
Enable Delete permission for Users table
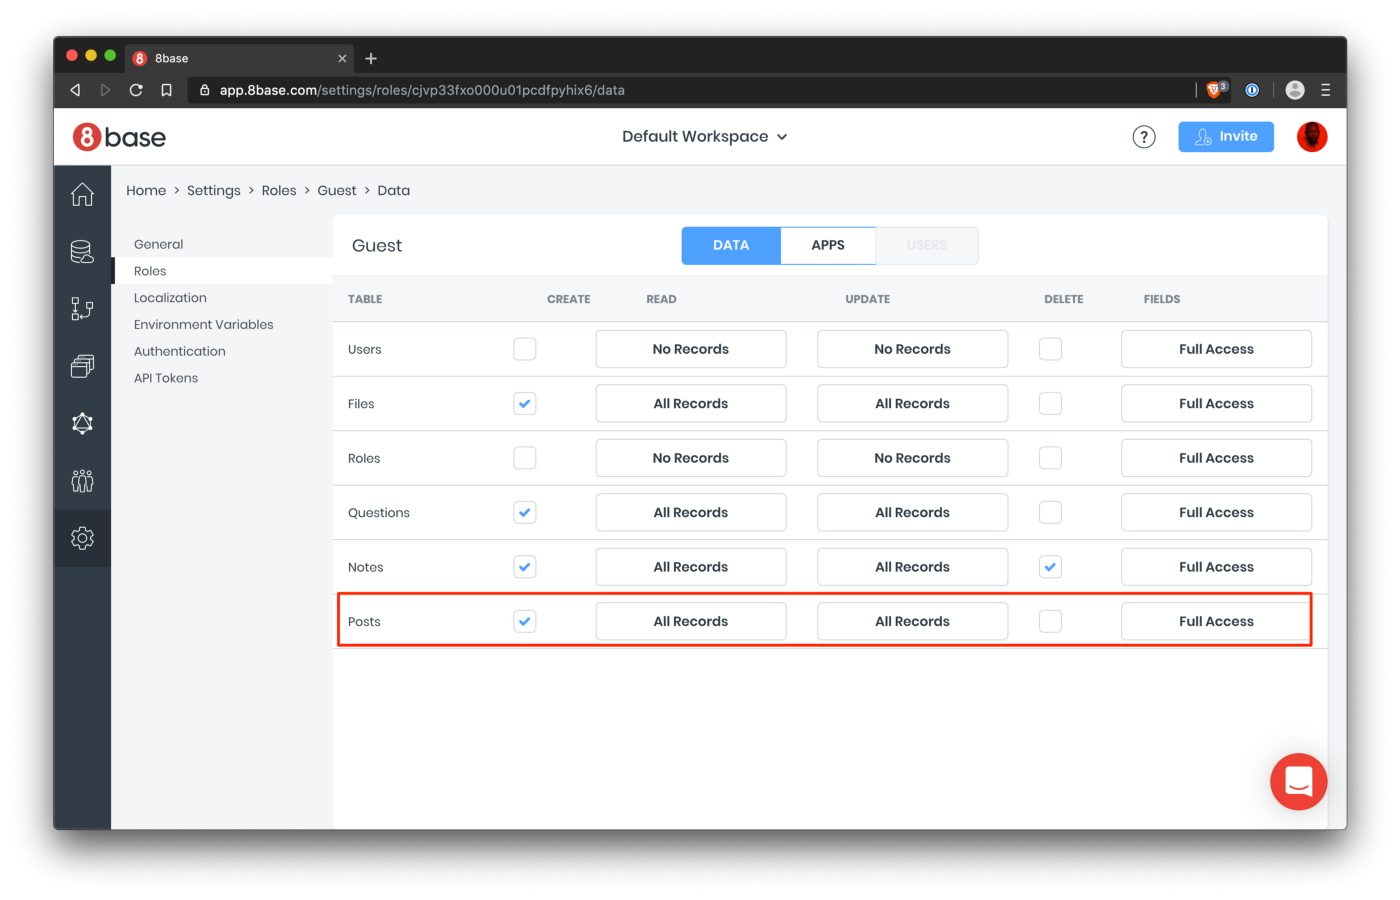(x=1050, y=349)
